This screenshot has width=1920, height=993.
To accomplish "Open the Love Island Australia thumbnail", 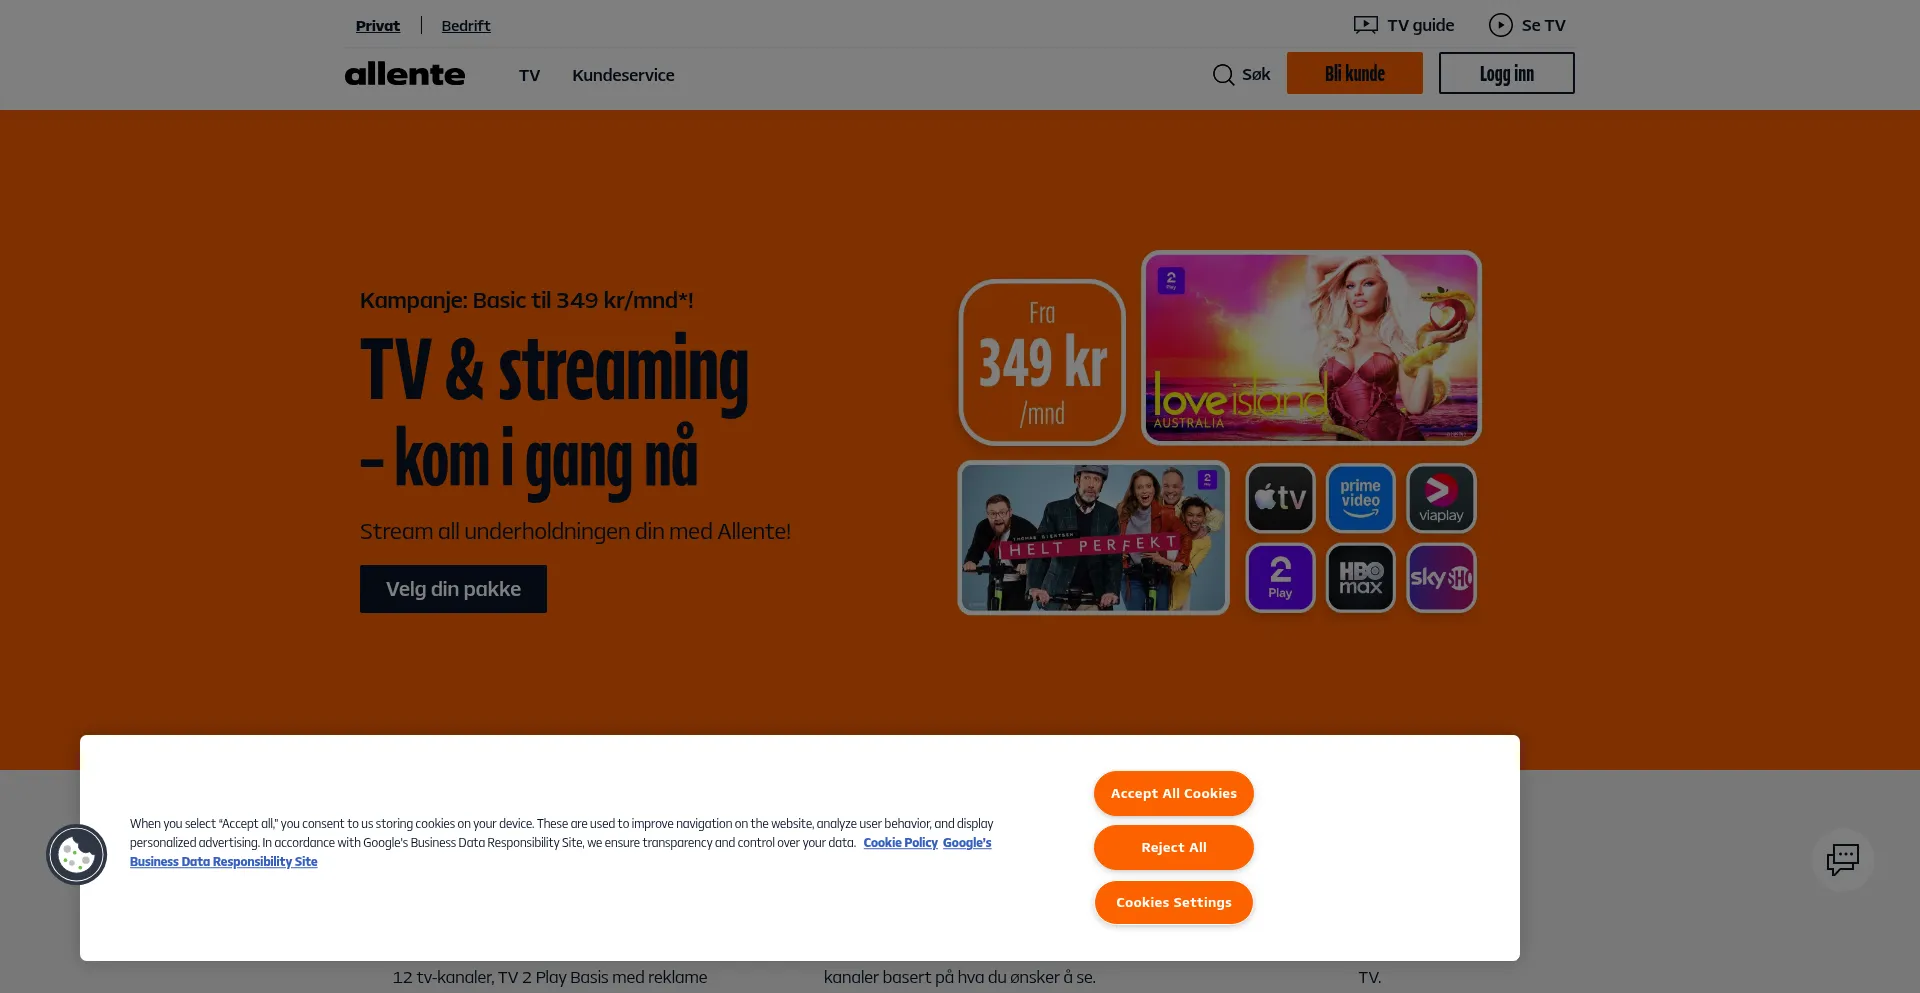I will click(x=1311, y=347).
